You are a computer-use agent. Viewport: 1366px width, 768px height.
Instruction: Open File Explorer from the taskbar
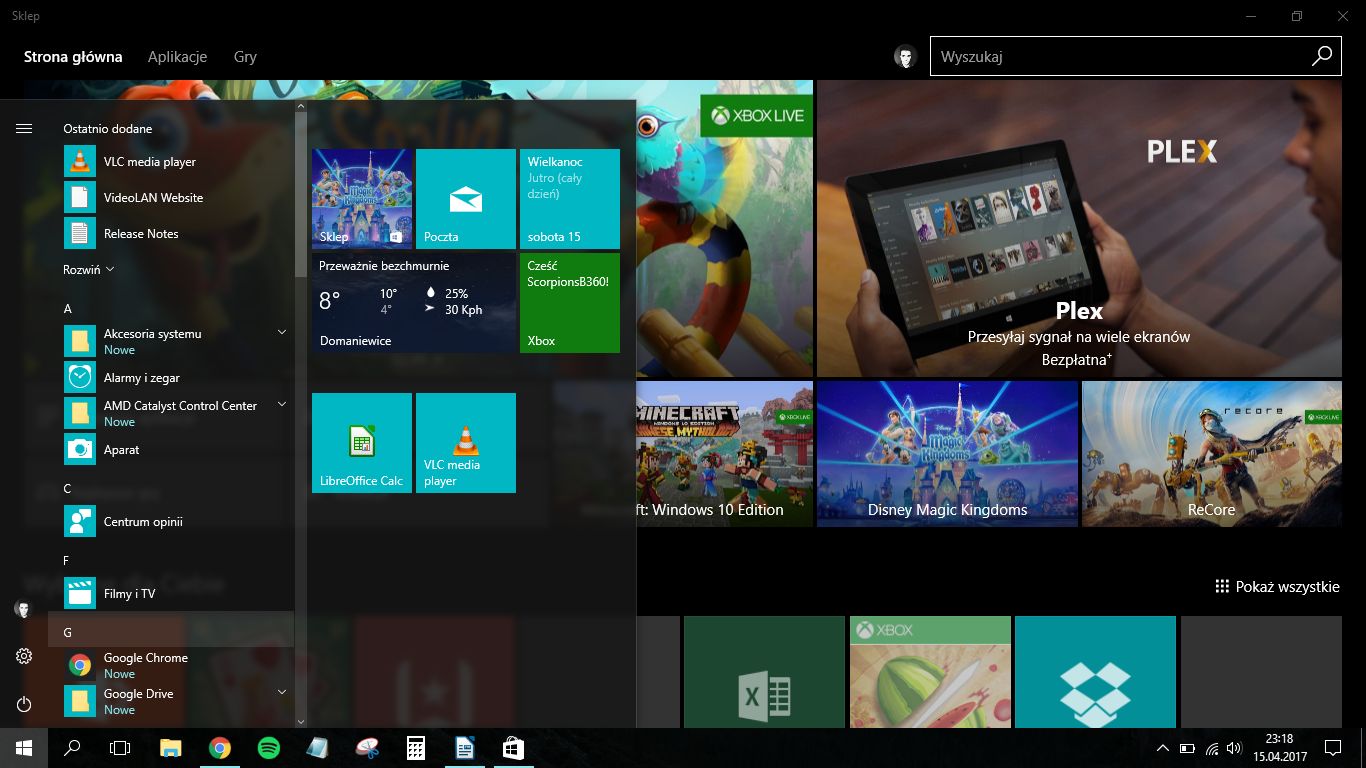pos(171,748)
